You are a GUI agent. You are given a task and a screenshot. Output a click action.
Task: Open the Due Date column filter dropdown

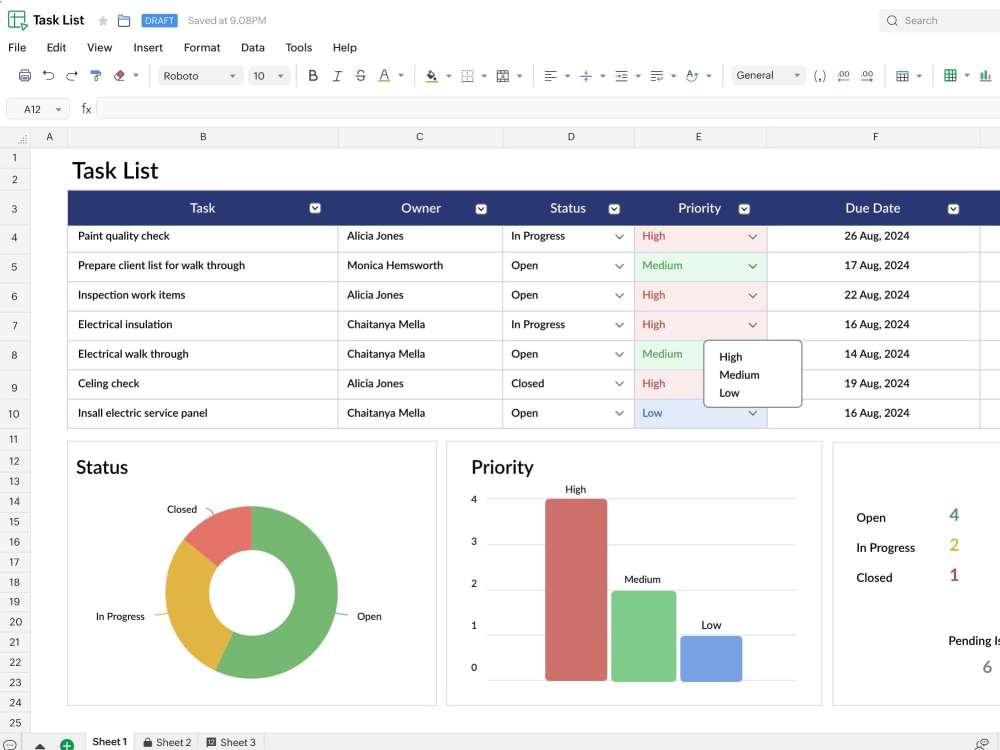pyautogui.click(x=953, y=209)
